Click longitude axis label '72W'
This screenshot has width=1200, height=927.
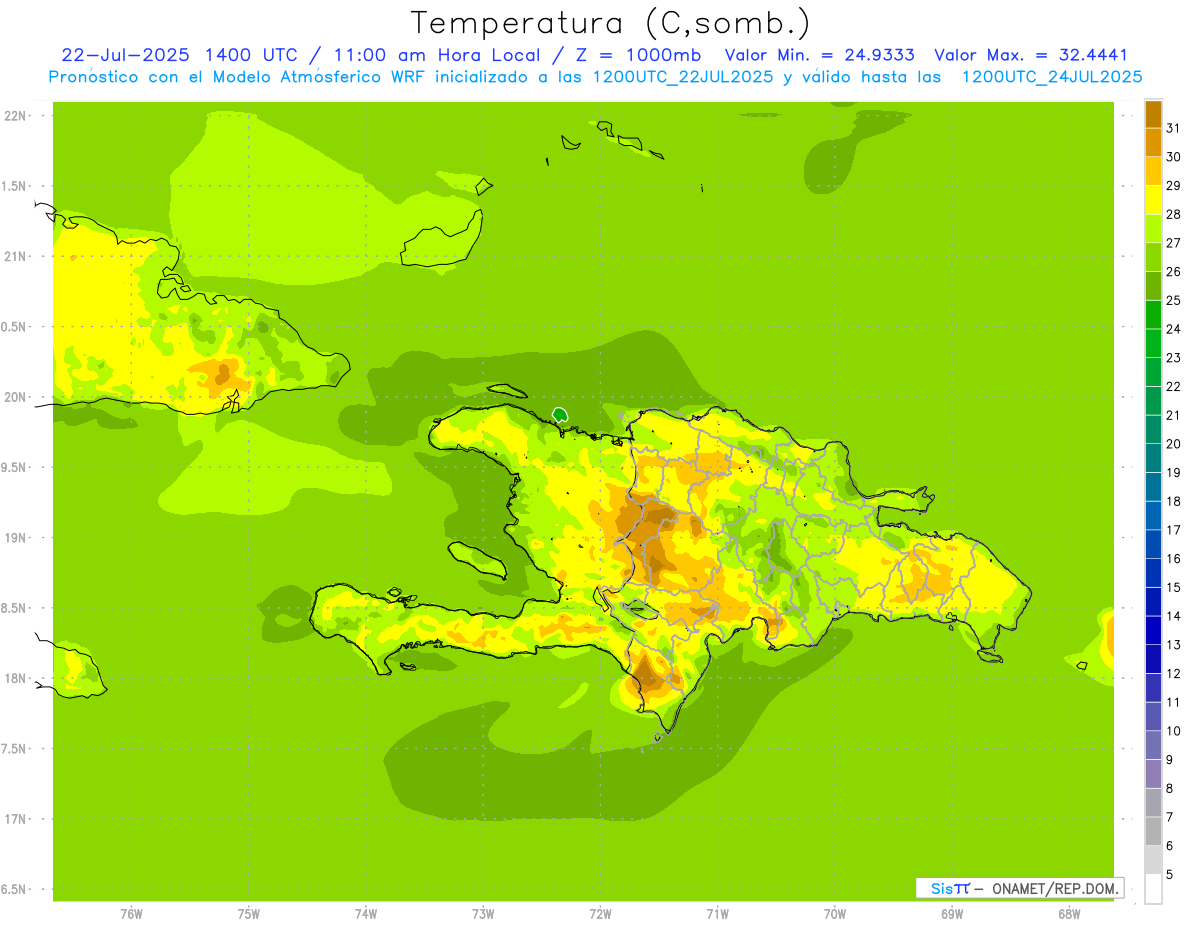(600, 914)
